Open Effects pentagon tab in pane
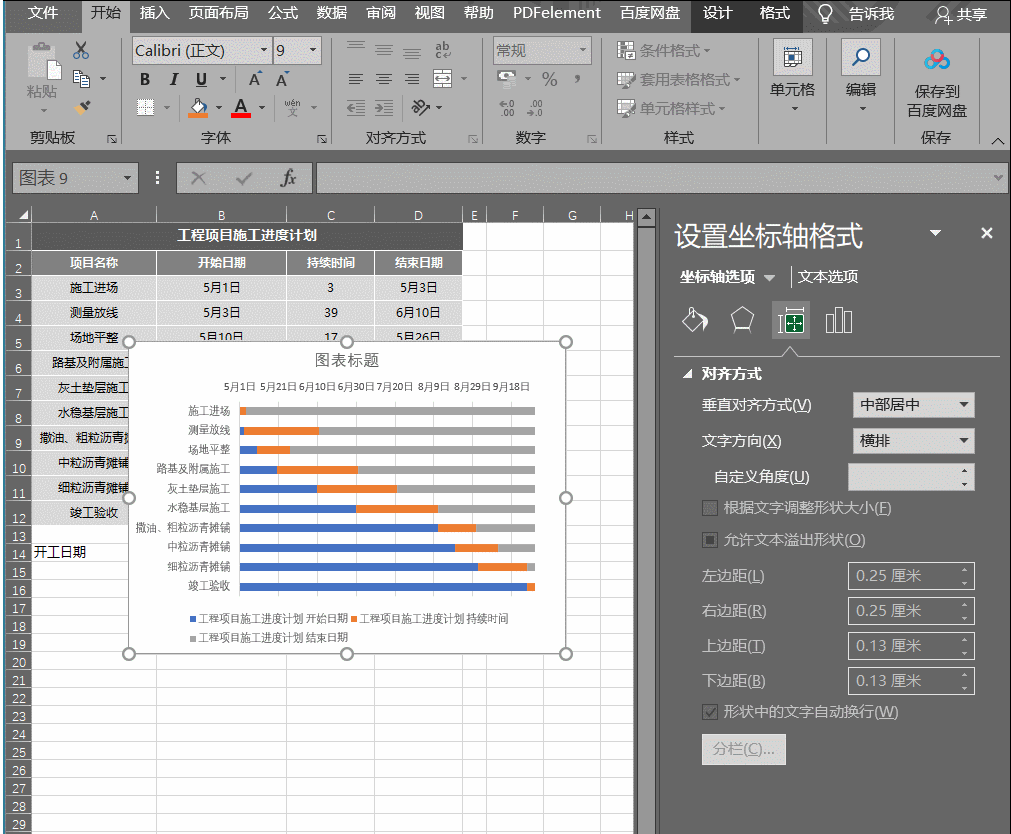Screen dimensions: 1011x834 [x=742, y=320]
